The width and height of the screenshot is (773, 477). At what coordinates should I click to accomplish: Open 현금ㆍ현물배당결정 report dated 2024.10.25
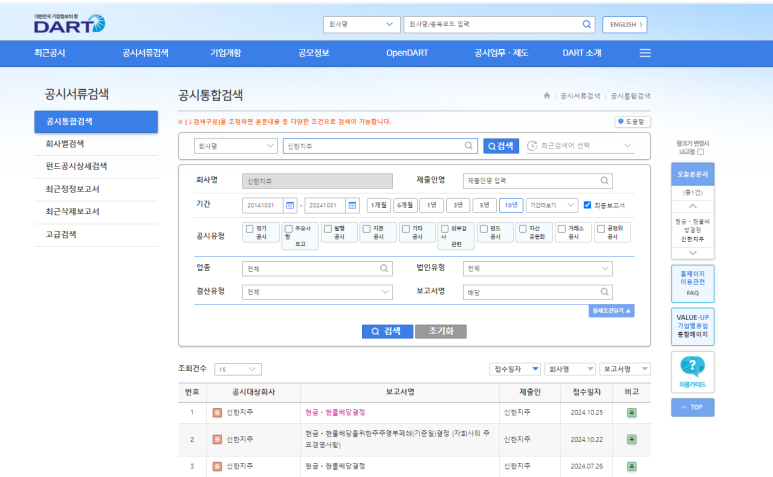click(335, 412)
